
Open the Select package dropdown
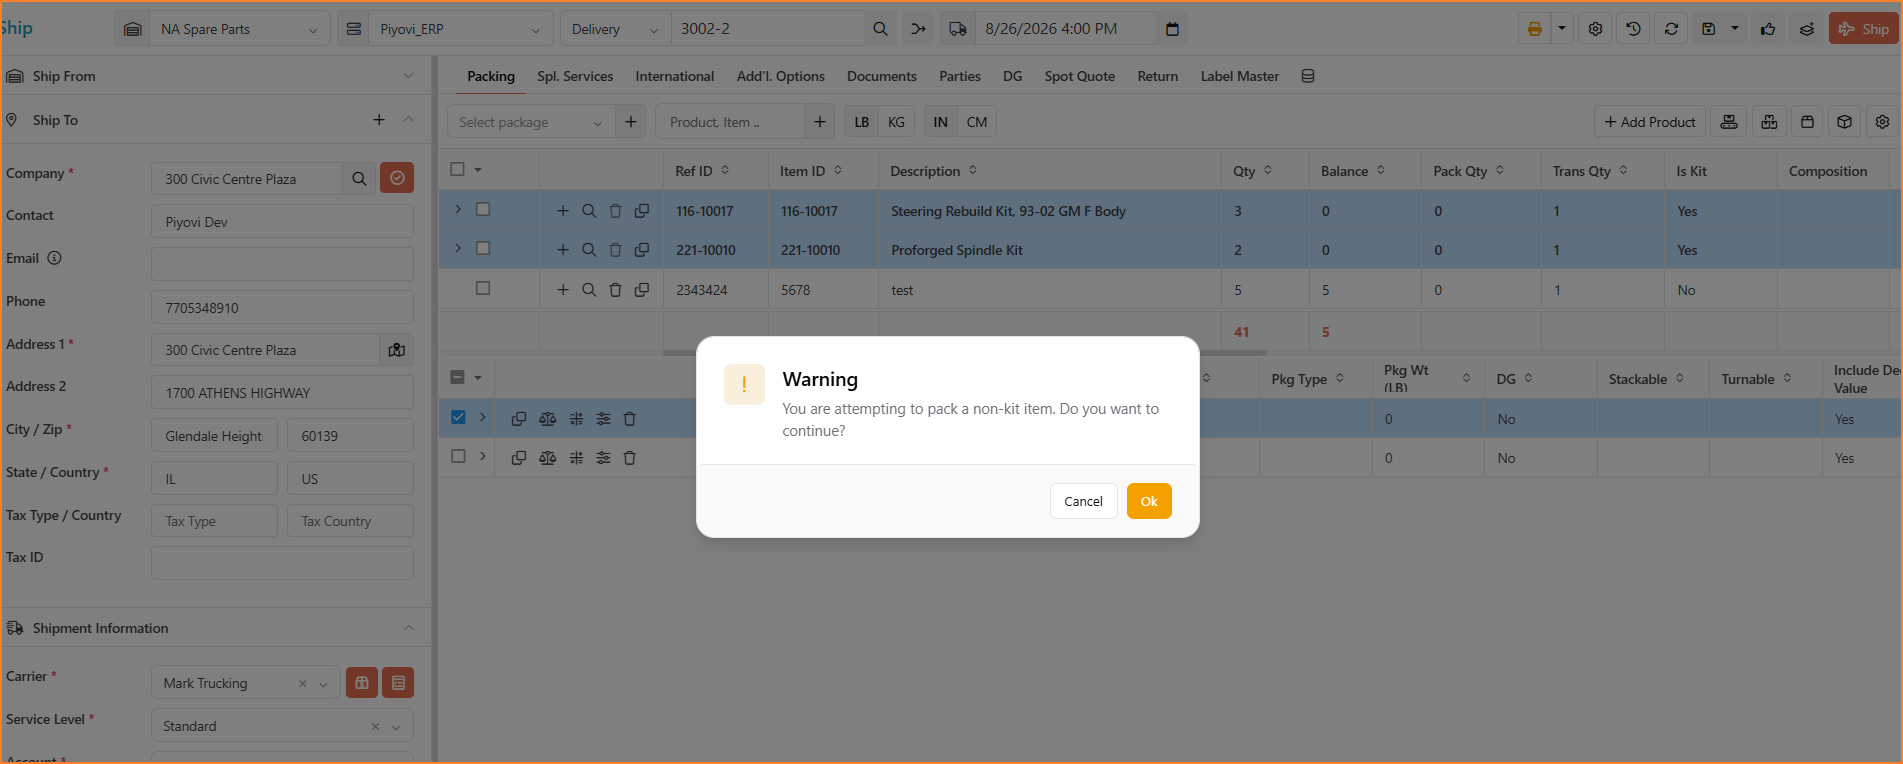531,122
